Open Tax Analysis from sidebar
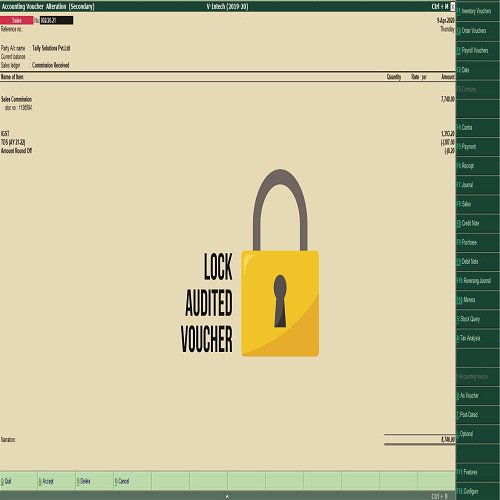Viewport: 500px width, 500px height. (x=478, y=338)
